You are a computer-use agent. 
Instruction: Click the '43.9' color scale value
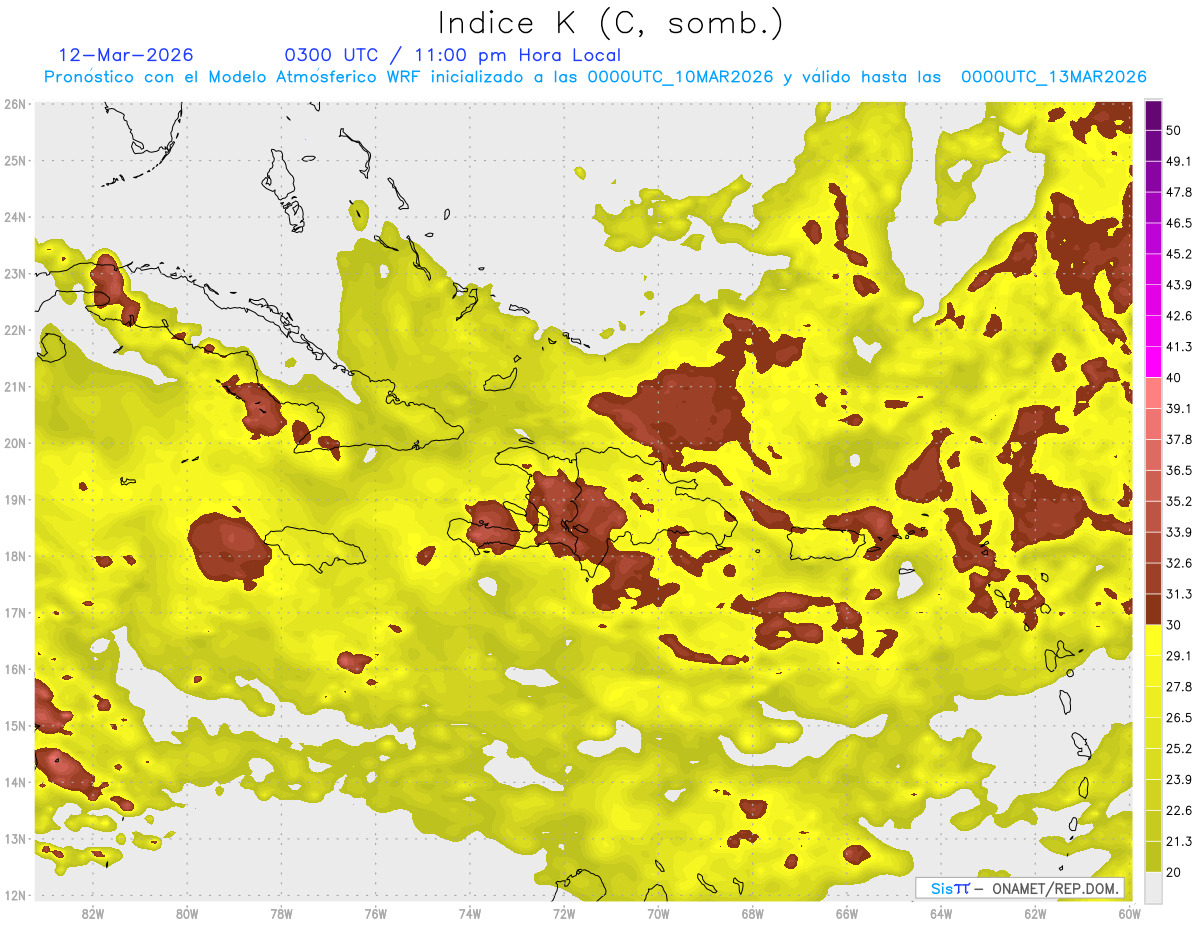point(1178,285)
